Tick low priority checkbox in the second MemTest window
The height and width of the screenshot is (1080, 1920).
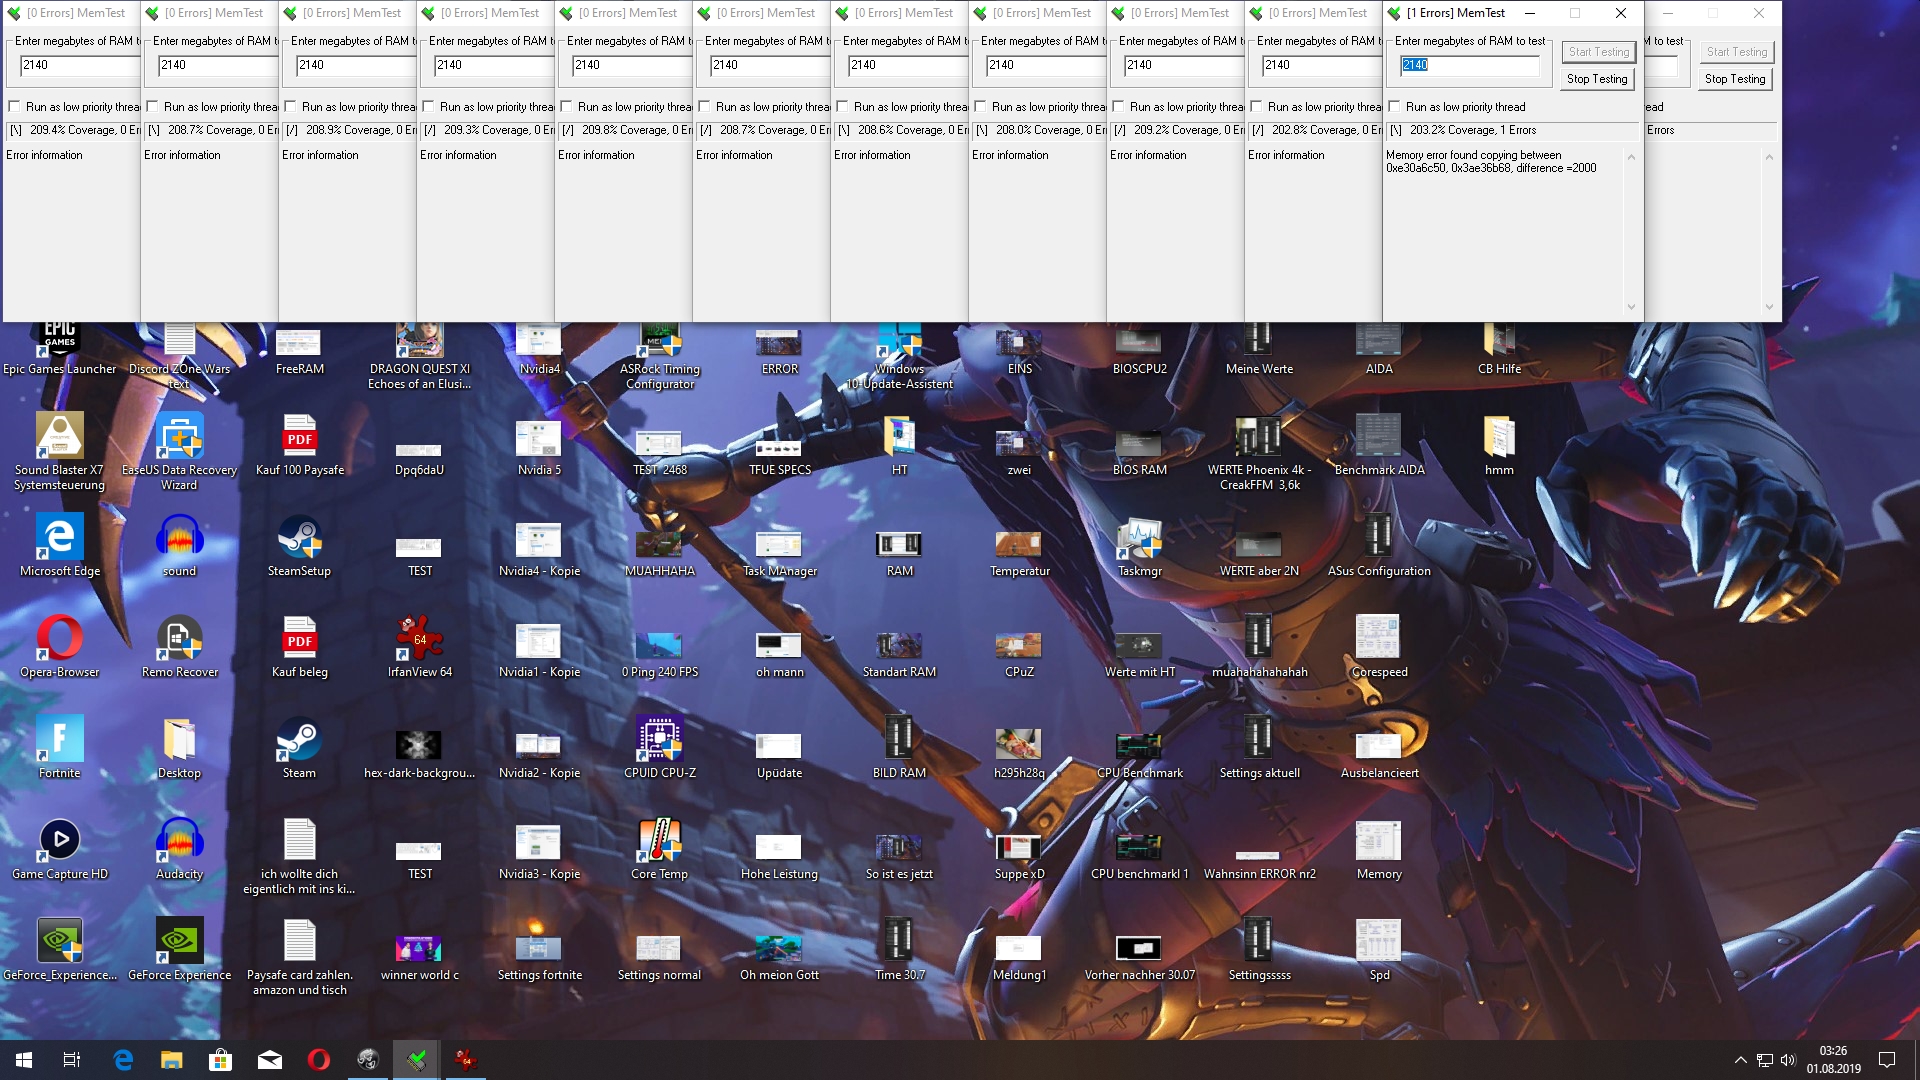click(153, 107)
